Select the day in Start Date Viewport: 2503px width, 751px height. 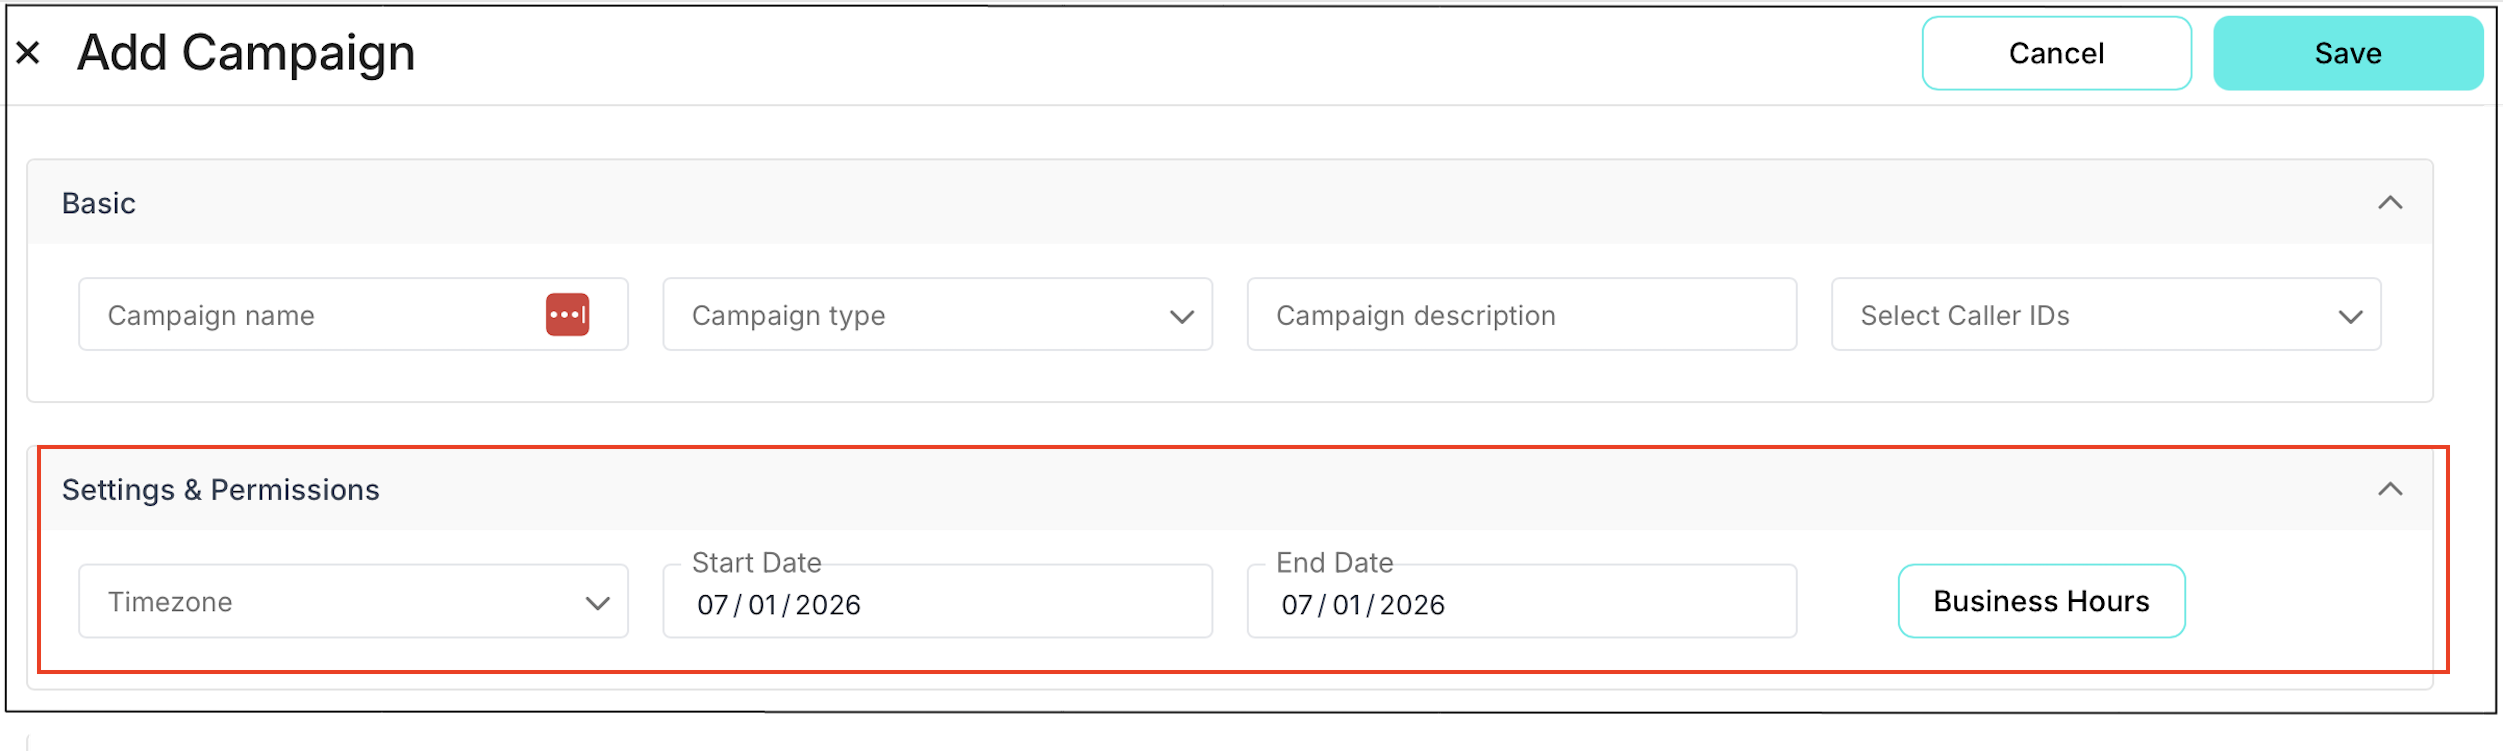[762, 605]
